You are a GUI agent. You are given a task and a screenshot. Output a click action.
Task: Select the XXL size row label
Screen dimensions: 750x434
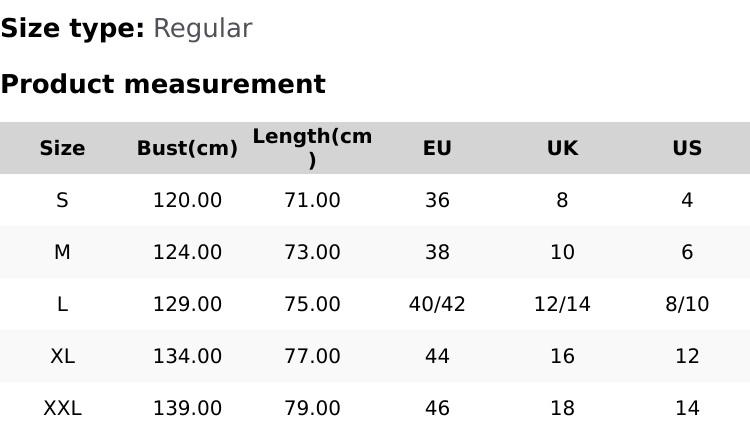[x=62, y=408]
